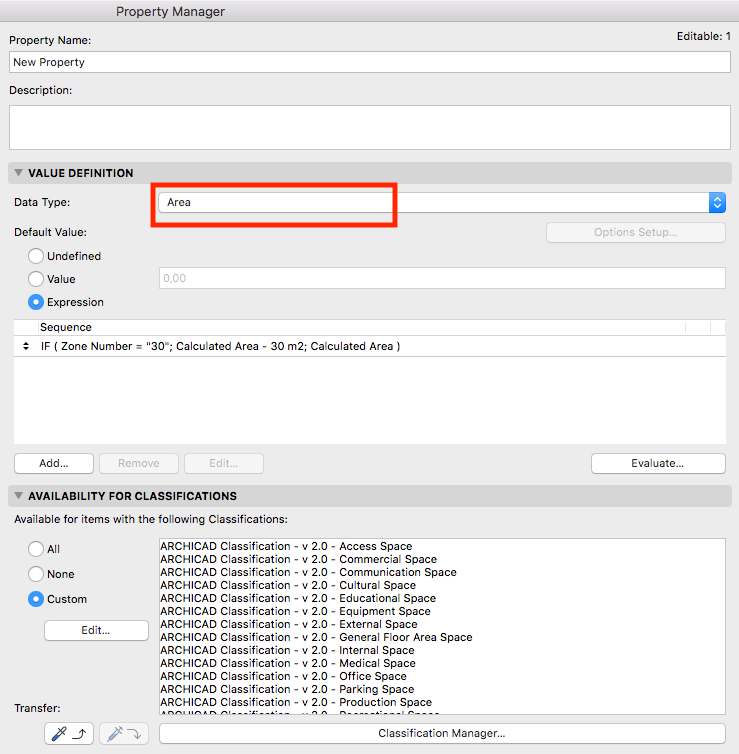Select the Office Space classification entry
The height and width of the screenshot is (754, 739).
click(x=283, y=676)
